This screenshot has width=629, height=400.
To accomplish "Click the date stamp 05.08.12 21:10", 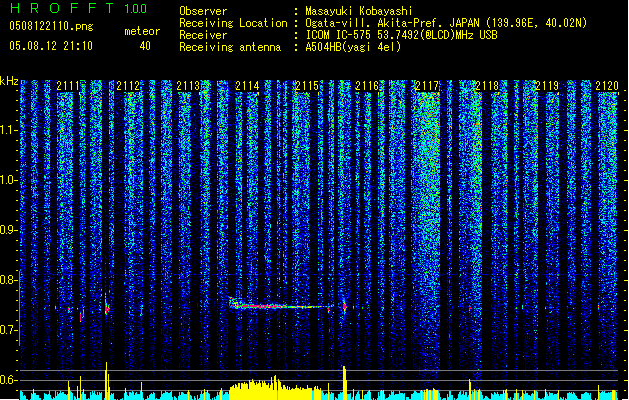I will [51, 46].
